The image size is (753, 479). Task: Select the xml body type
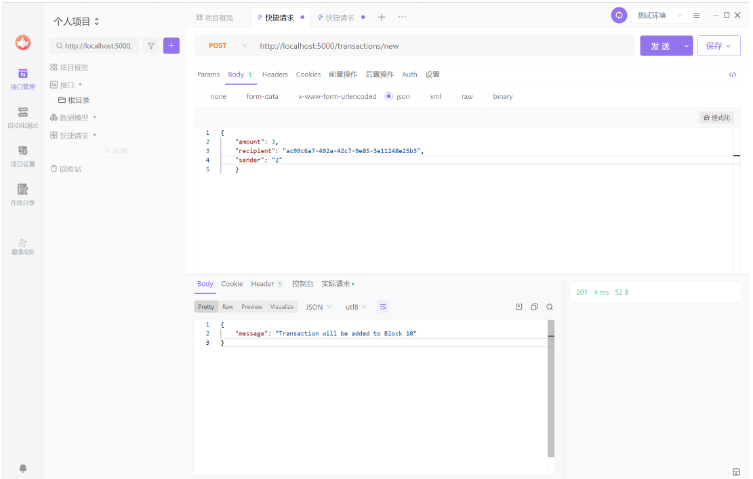pos(430,97)
